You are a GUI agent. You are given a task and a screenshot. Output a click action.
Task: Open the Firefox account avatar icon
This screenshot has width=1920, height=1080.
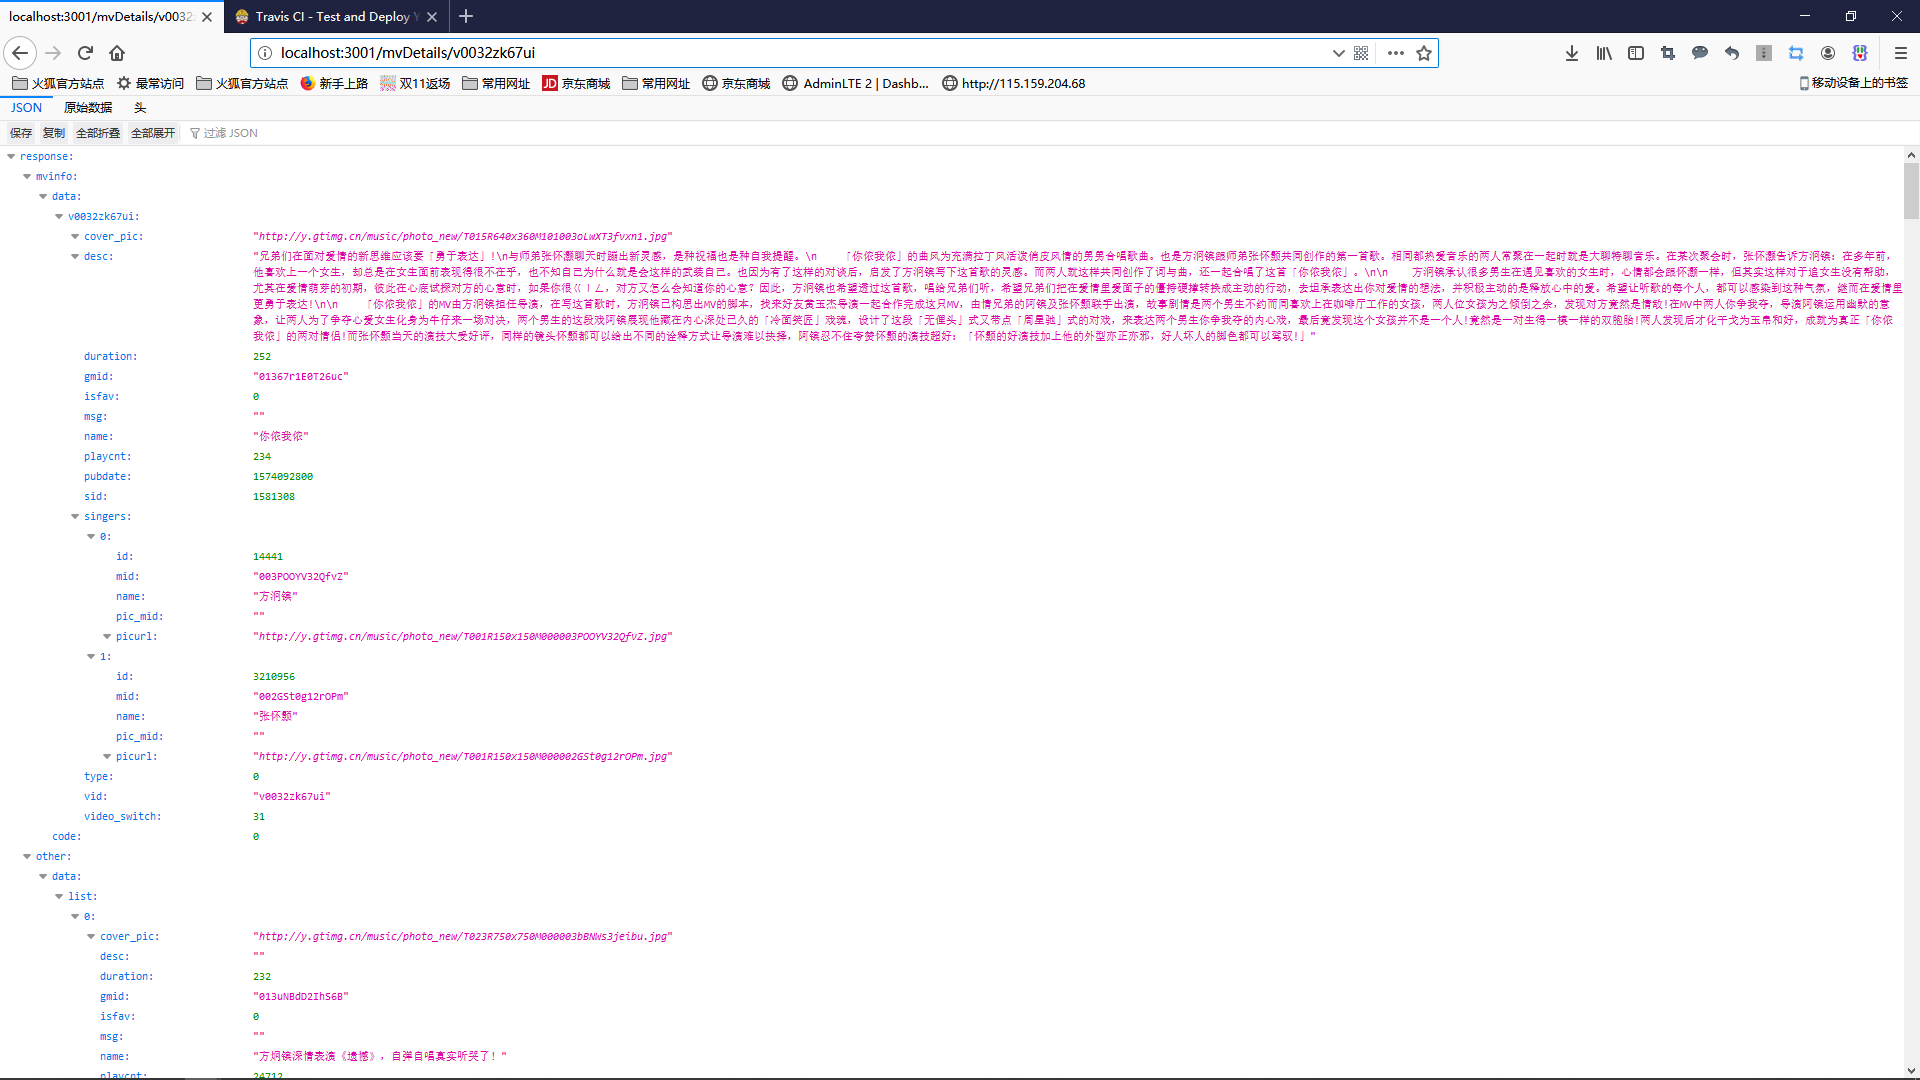1828,53
